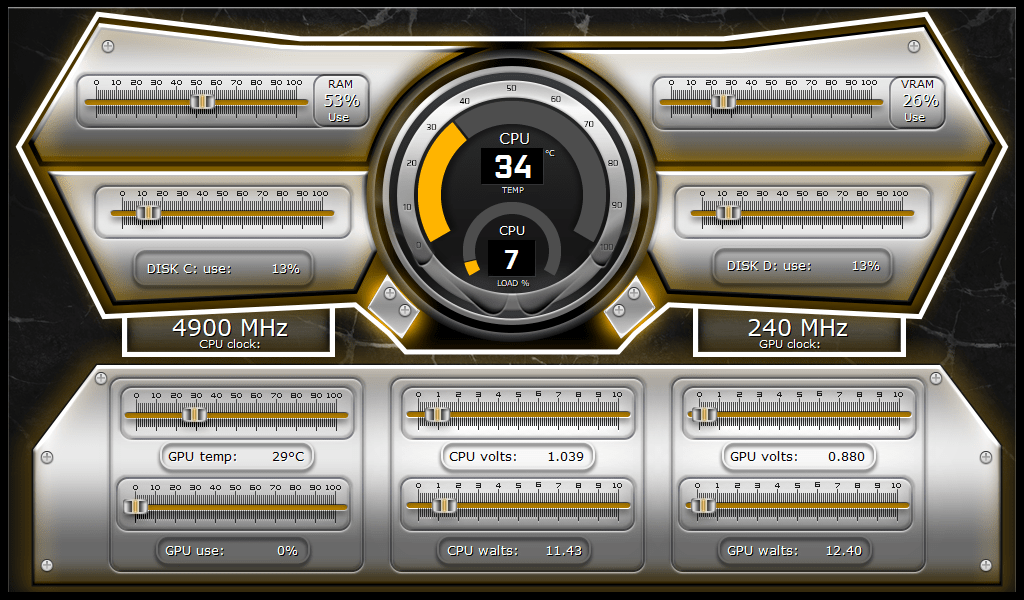Click the RAM 53% Use label
Viewport: 1024px width, 600px height.
(x=340, y=99)
